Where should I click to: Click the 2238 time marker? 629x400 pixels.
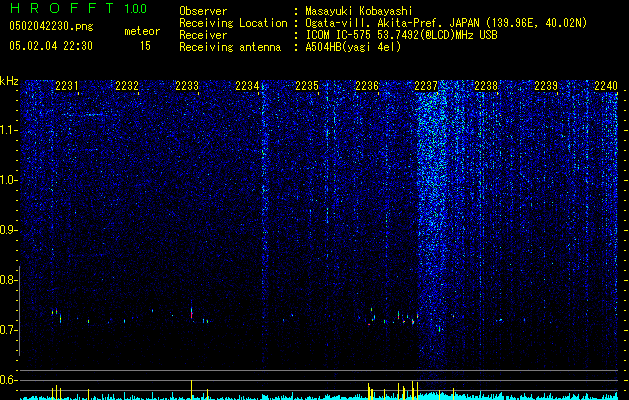(486, 86)
